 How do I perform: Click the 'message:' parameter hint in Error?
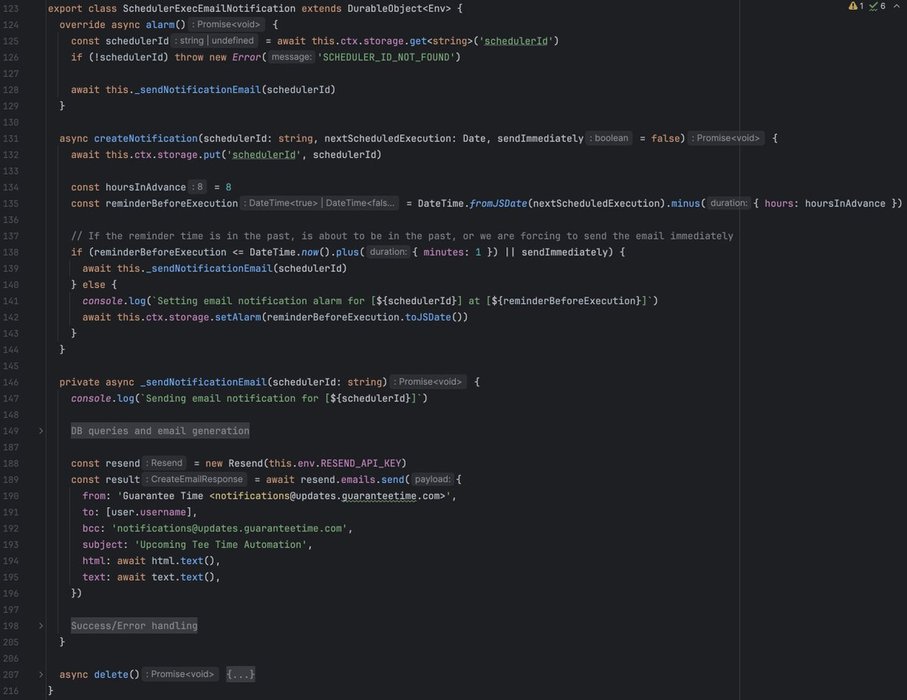click(x=290, y=57)
